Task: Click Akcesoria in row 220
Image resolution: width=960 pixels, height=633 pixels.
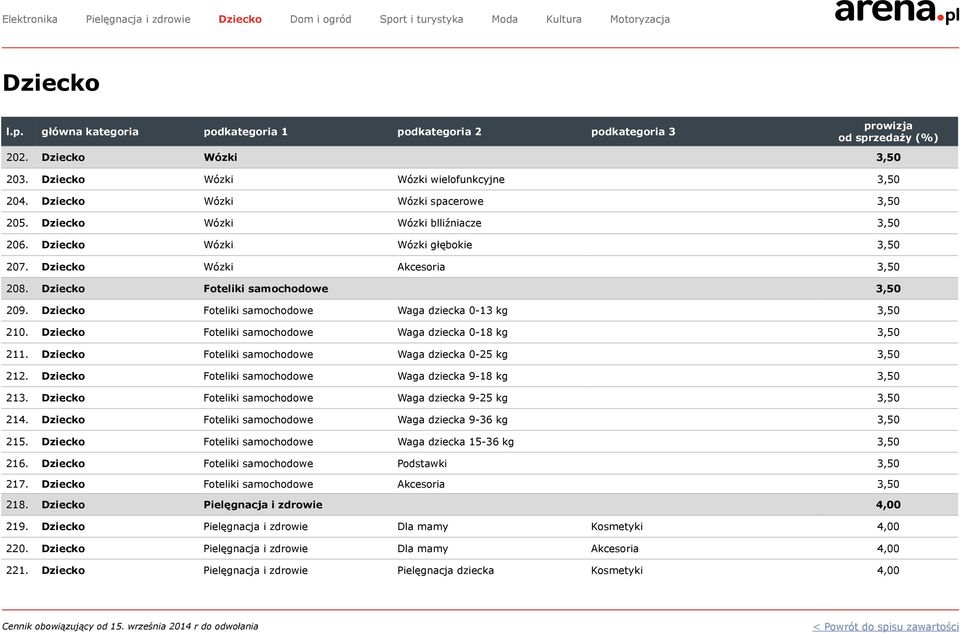Action: (615, 549)
